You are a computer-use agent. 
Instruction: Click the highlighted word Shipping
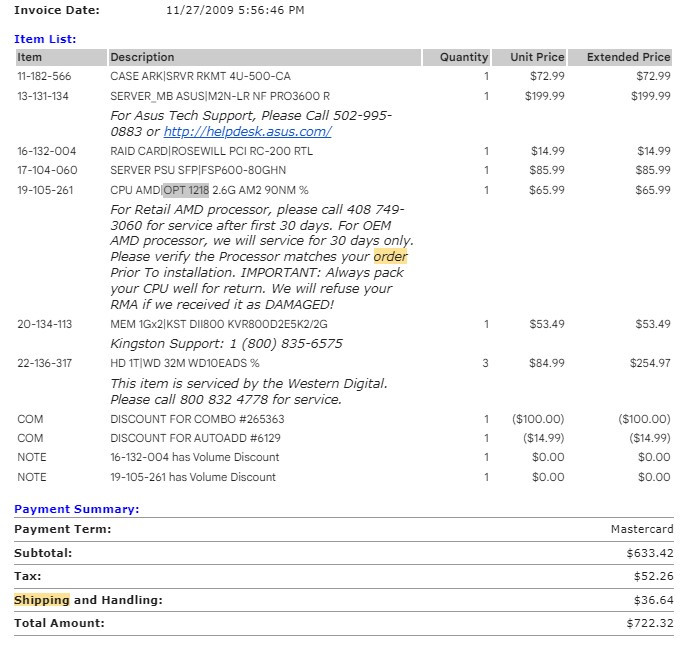pos(42,600)
